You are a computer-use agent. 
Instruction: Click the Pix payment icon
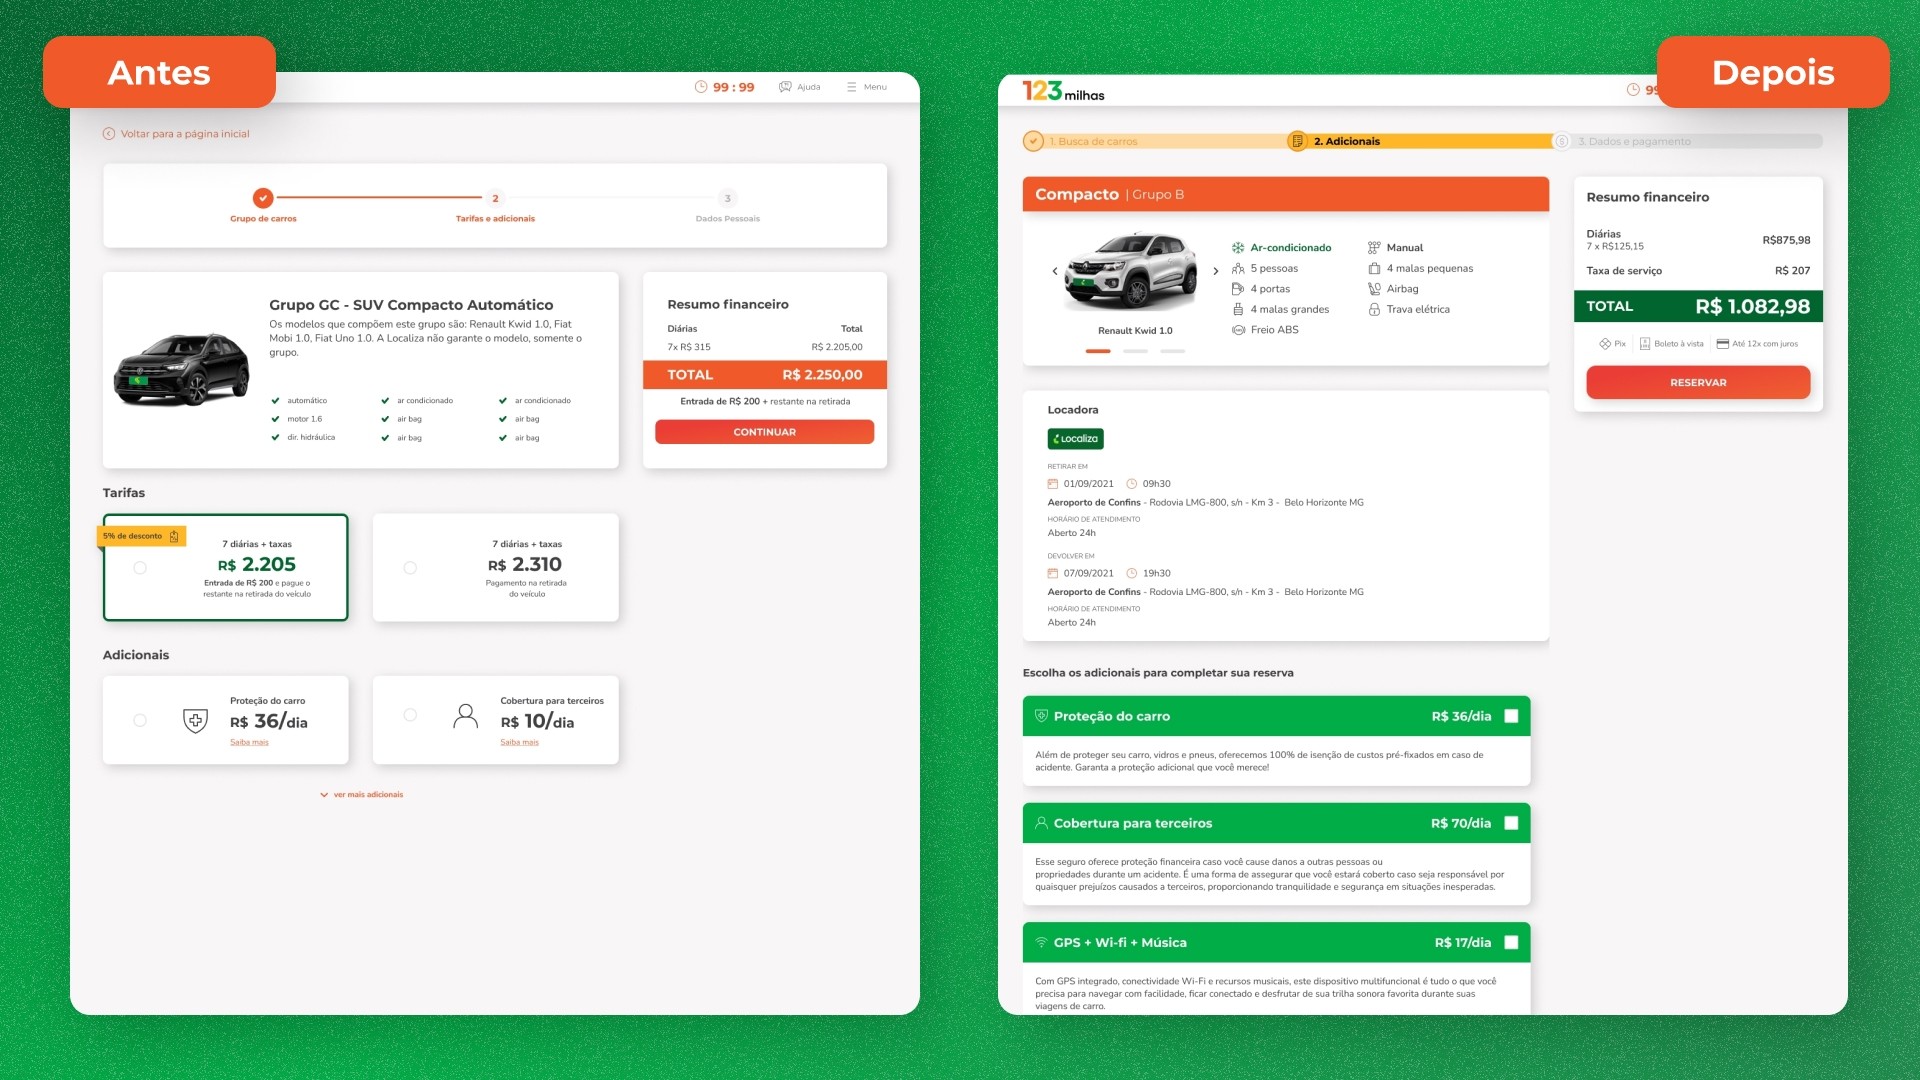1604,344
